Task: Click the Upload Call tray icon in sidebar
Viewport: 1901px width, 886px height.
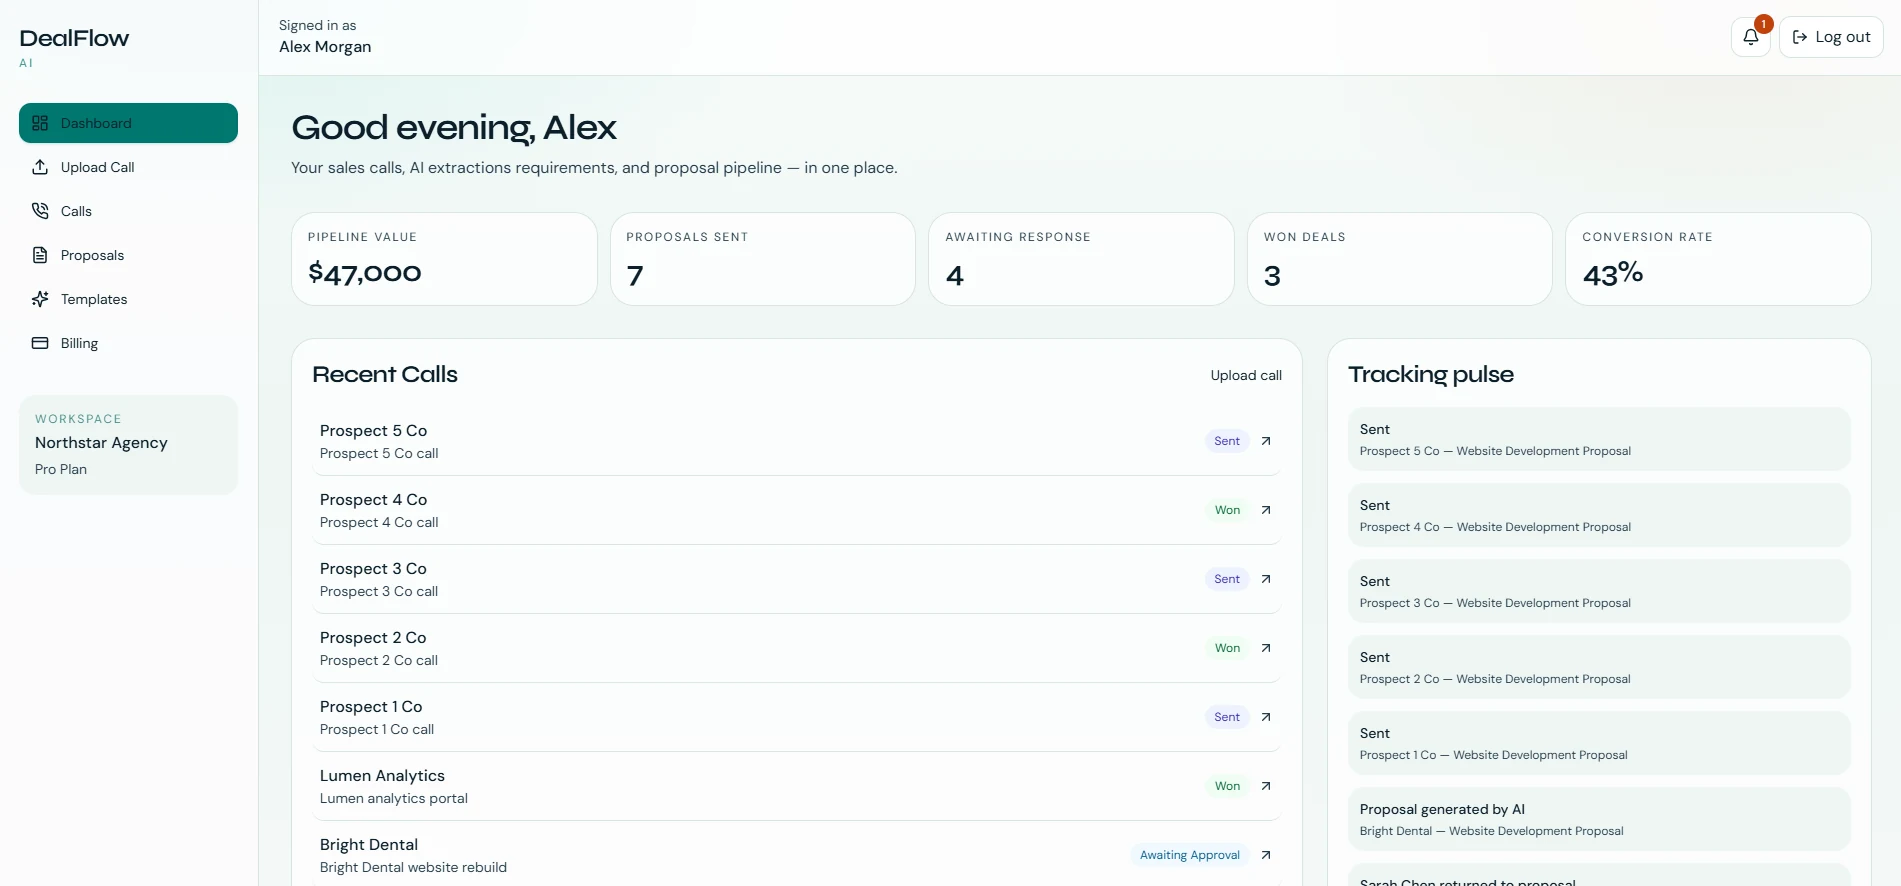Action: point(40,167)
